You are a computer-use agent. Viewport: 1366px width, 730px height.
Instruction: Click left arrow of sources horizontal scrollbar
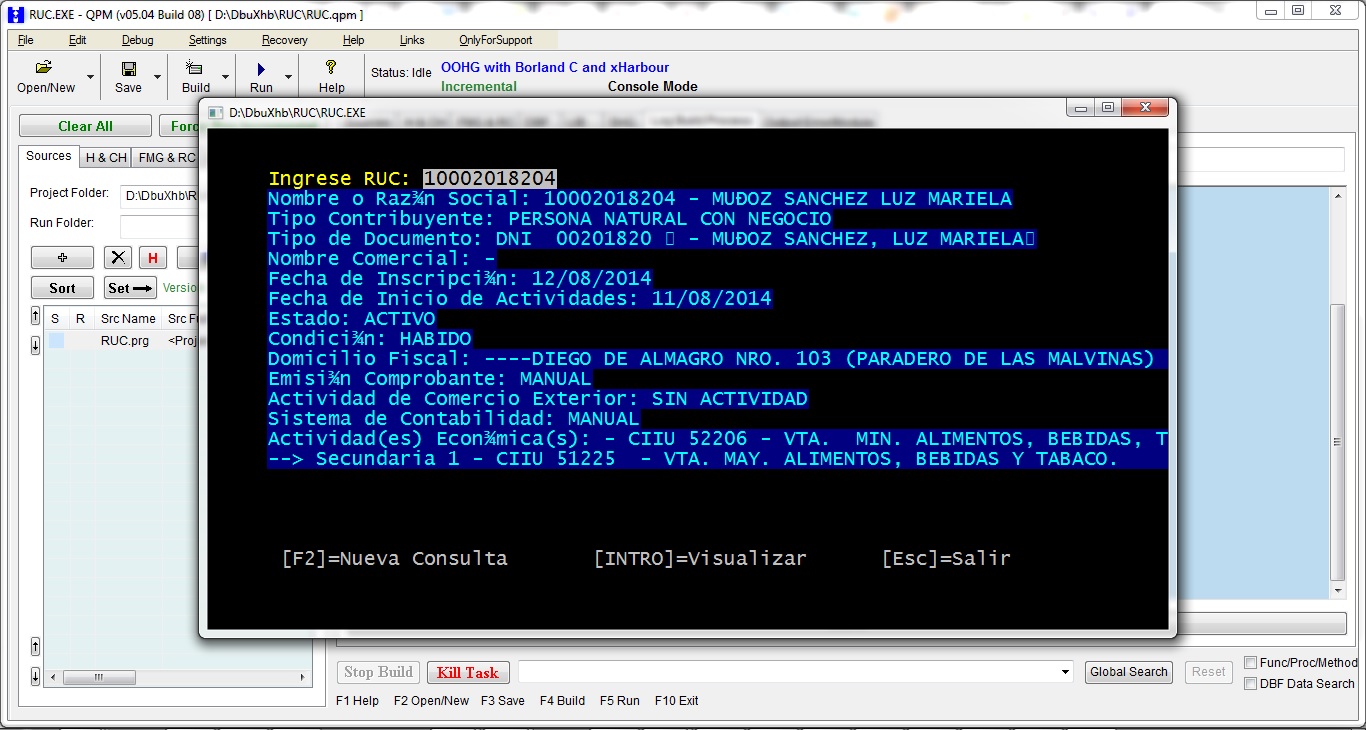(54, 677)
